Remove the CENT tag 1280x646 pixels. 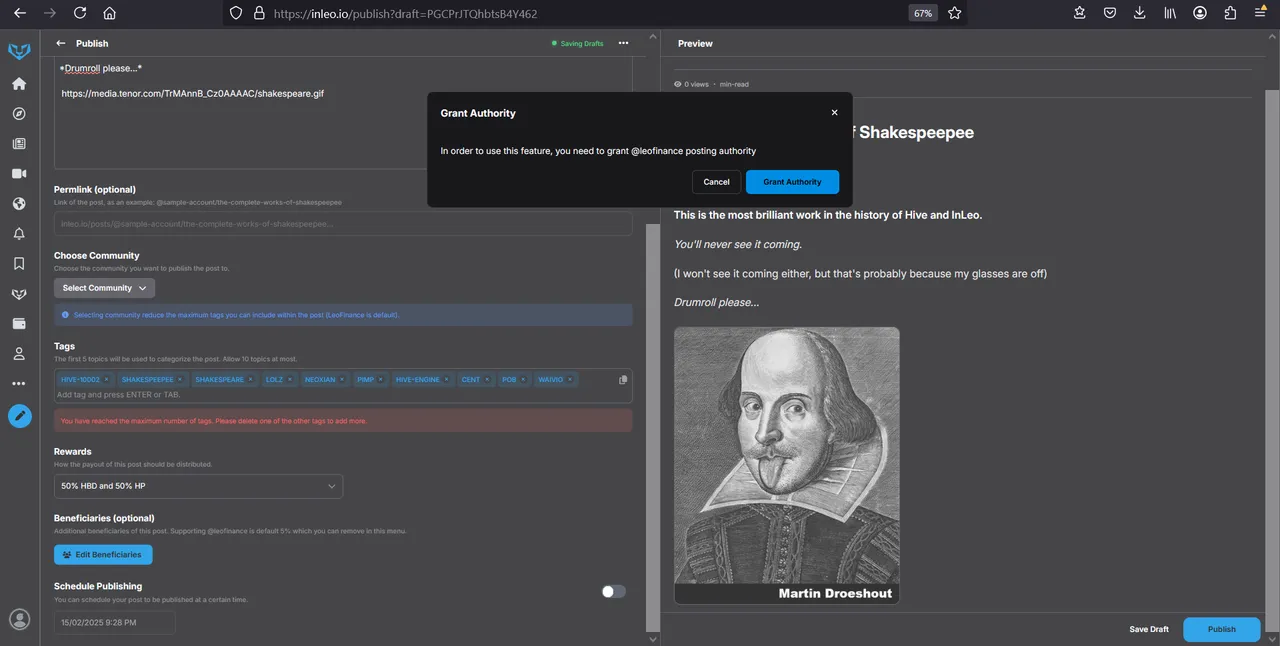pyautogui.click(x=487, y=380)
